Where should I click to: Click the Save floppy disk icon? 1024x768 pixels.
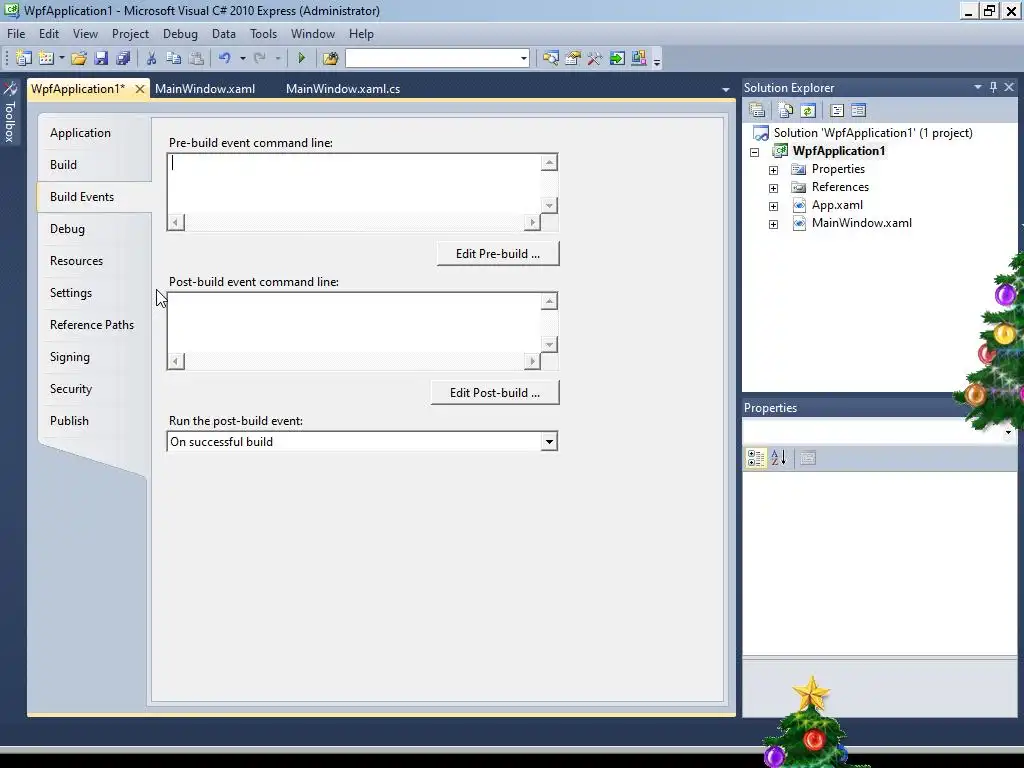click(x=101, y=58)
